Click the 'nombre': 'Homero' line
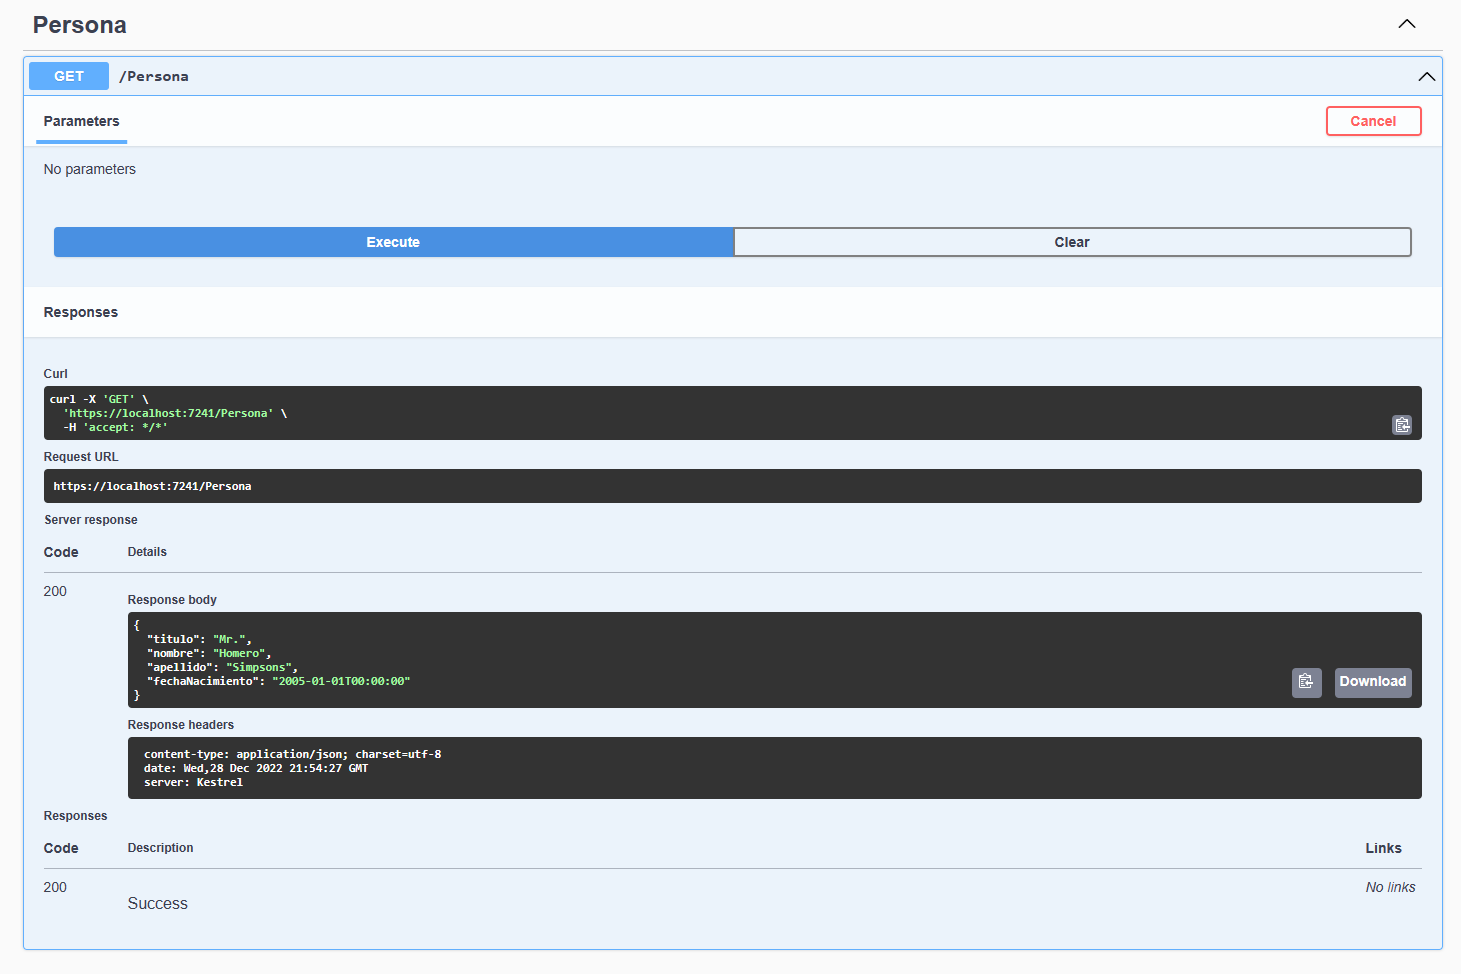 point(209,653)
